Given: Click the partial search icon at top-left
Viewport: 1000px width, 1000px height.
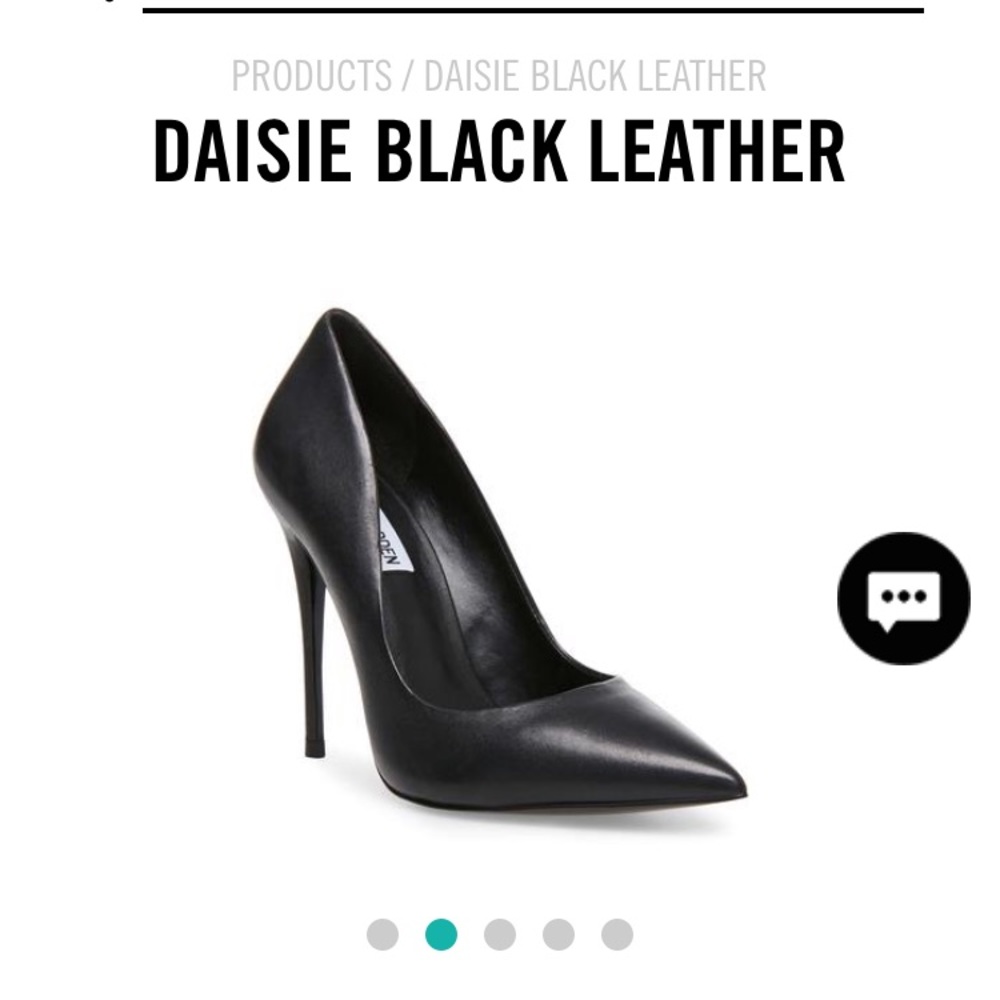Looking at the screenshot, I should coord(110,2).
